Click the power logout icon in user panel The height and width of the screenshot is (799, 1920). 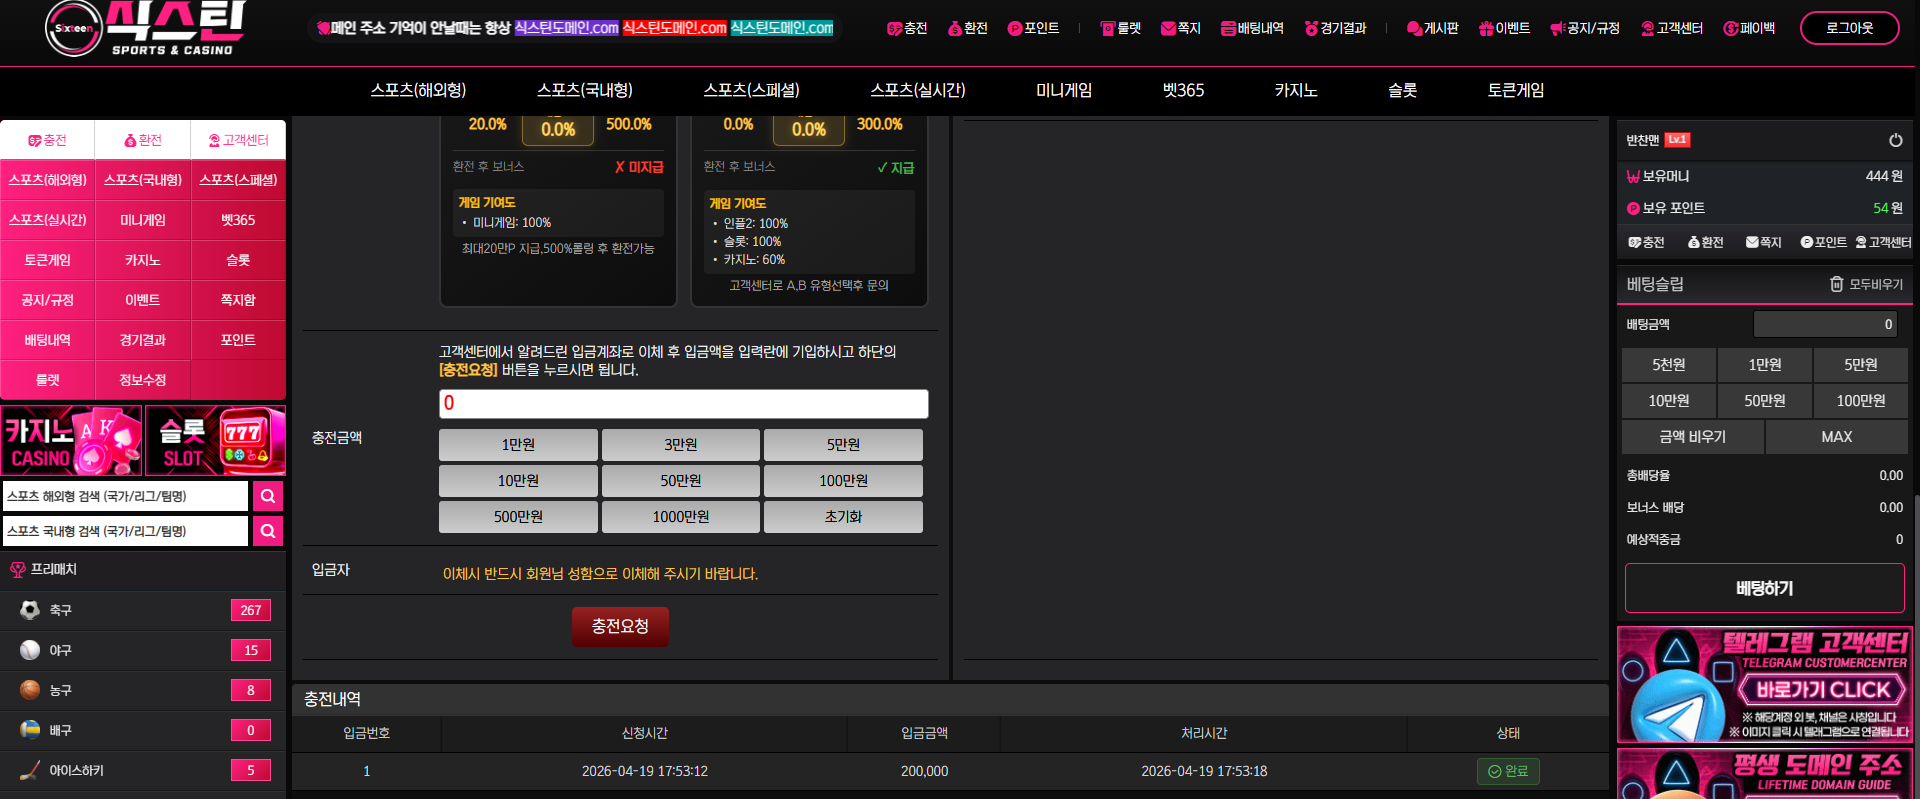pyautogui.click(x=1895, y=140)
